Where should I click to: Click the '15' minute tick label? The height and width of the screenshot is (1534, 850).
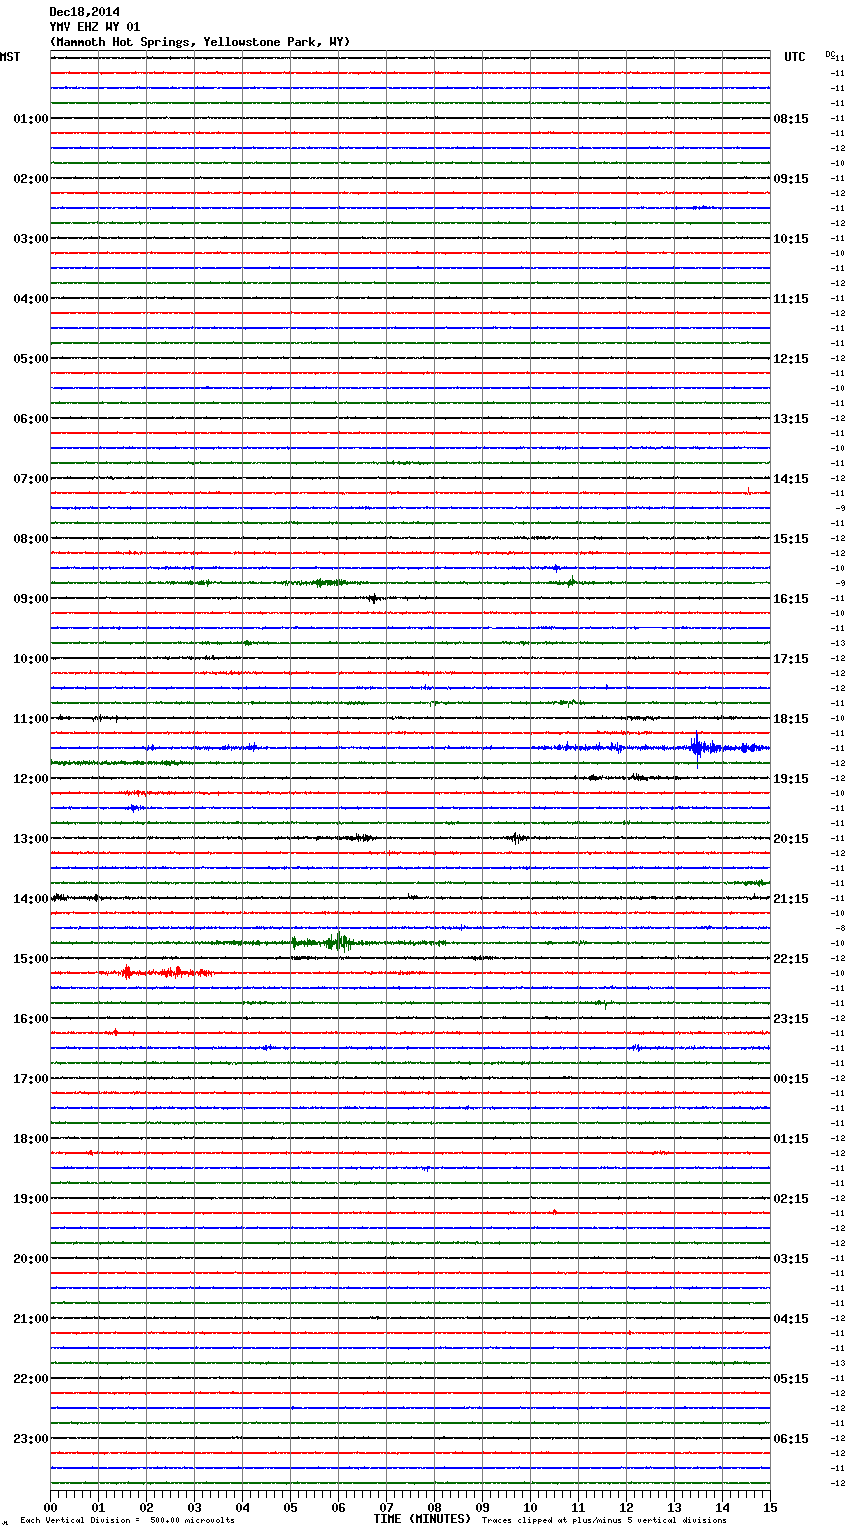tap(770, 1508)
